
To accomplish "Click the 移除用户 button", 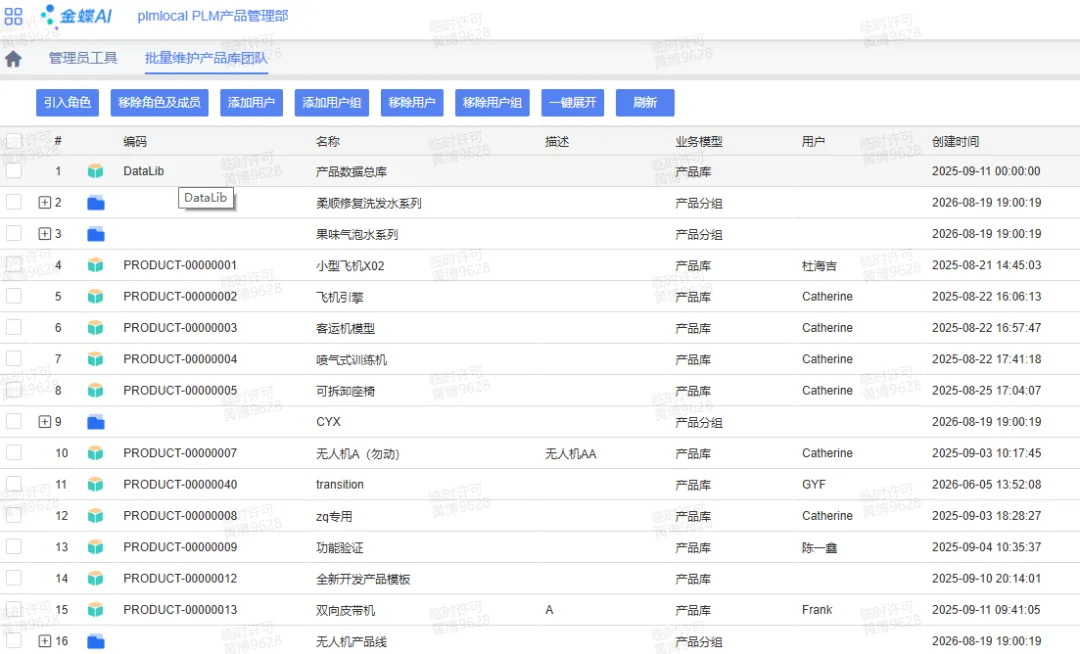I will [412, 103].
